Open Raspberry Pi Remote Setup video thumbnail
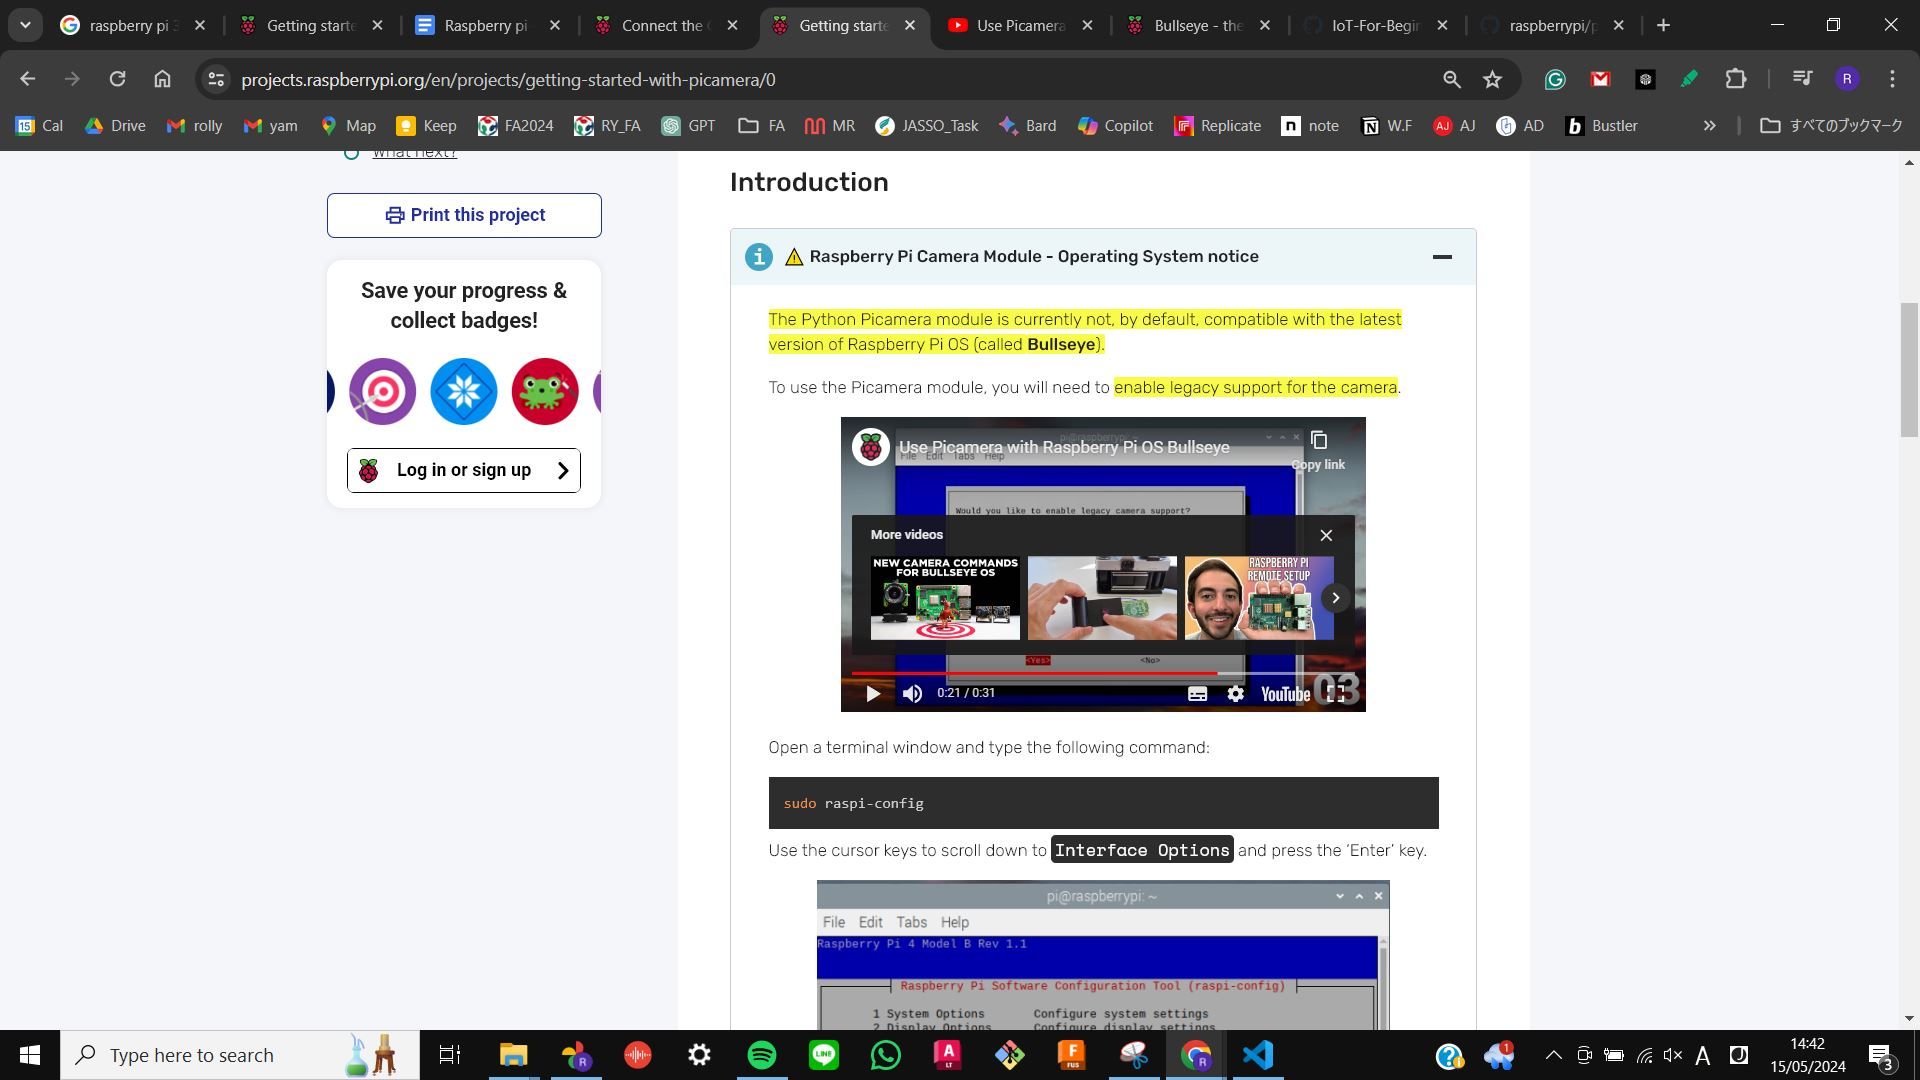1920x1080 pixels. pos(1259,598)
